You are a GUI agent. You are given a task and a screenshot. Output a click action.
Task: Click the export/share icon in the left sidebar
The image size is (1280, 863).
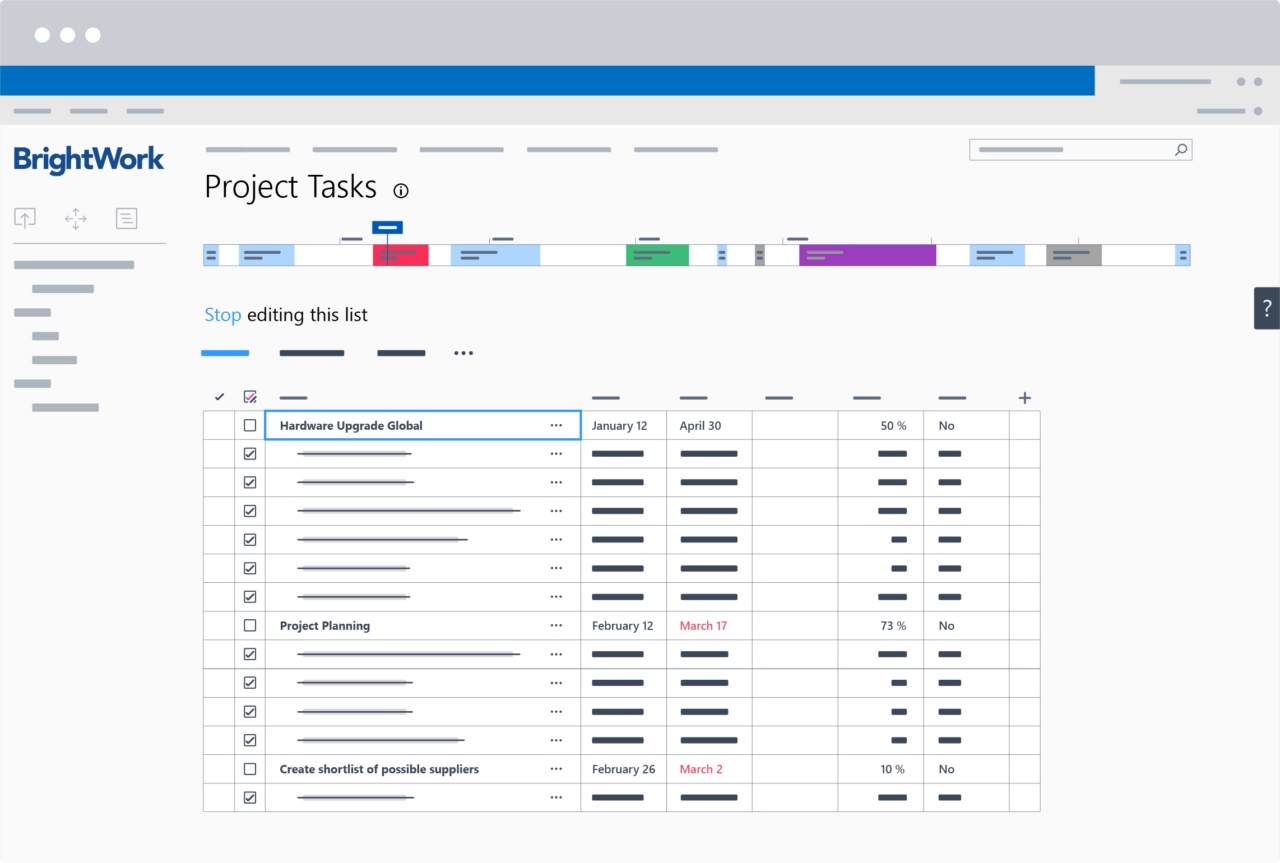pyautogui.click(x=24, y=218)
